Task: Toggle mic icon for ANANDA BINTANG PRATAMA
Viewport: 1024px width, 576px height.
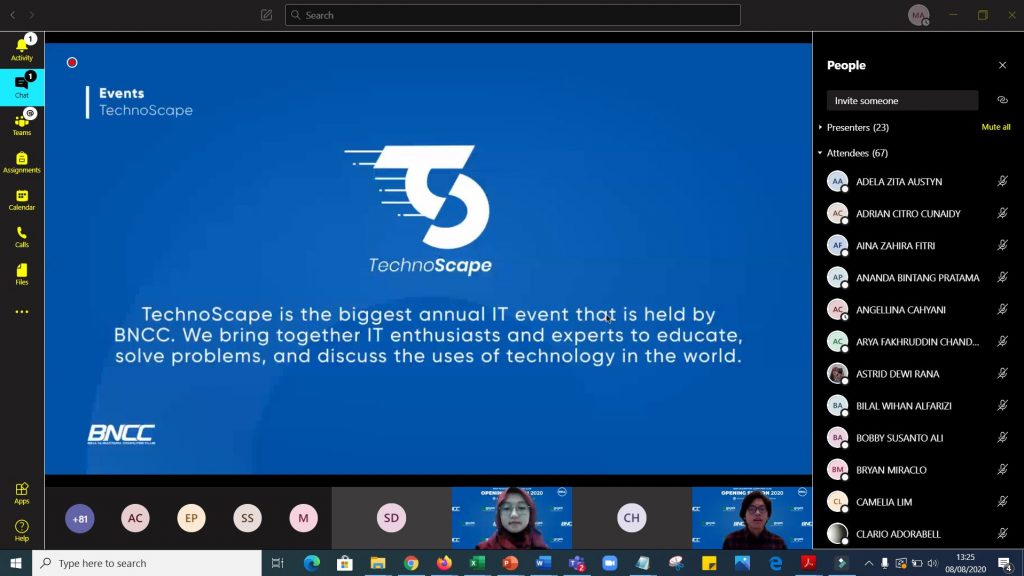Action: click(x=1002, y=277)
